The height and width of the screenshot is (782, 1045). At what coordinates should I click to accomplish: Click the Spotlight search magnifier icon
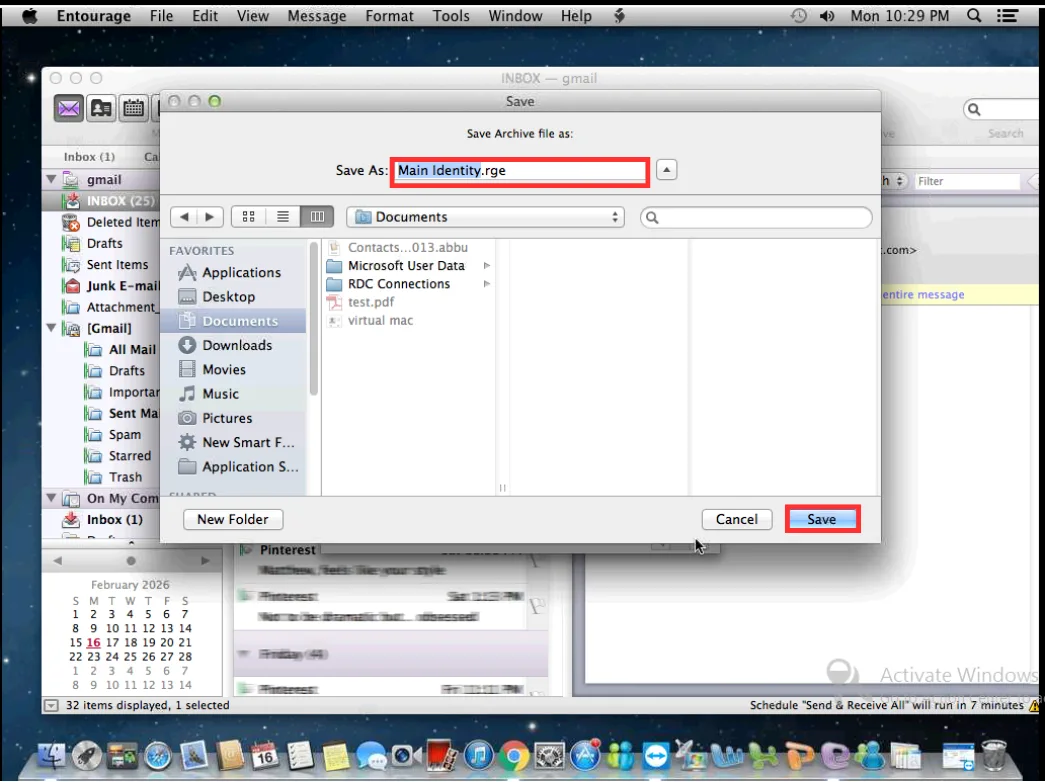[974, 16]
